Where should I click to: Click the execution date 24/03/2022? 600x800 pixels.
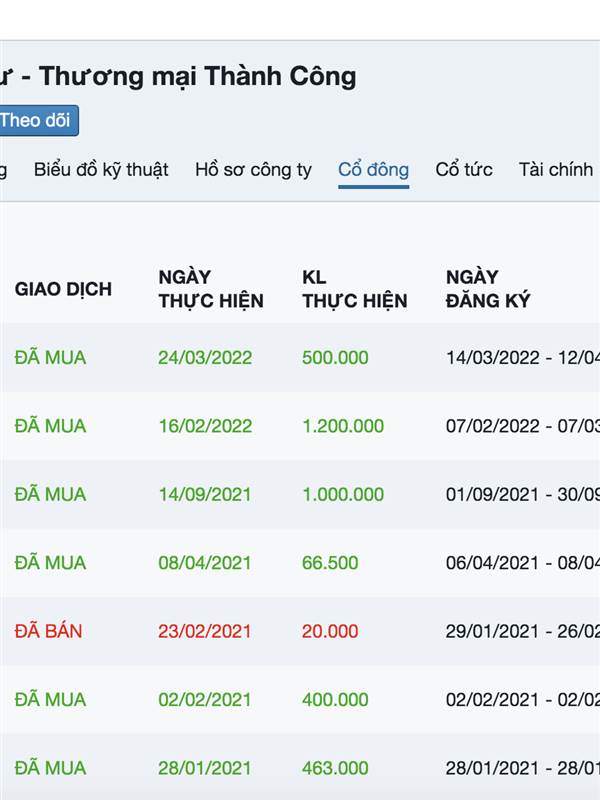(205, 357)
